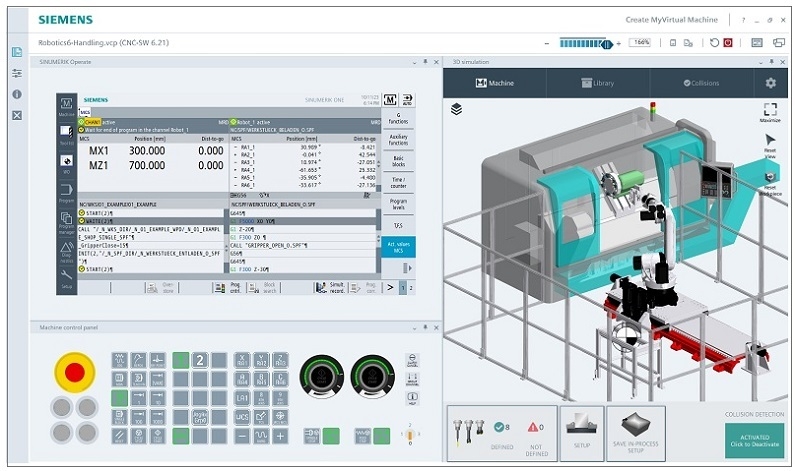The image size is (795, 471).
Task: Open Setup wrench icon in SINUMERIK sidebar
Action: [66, 278]
